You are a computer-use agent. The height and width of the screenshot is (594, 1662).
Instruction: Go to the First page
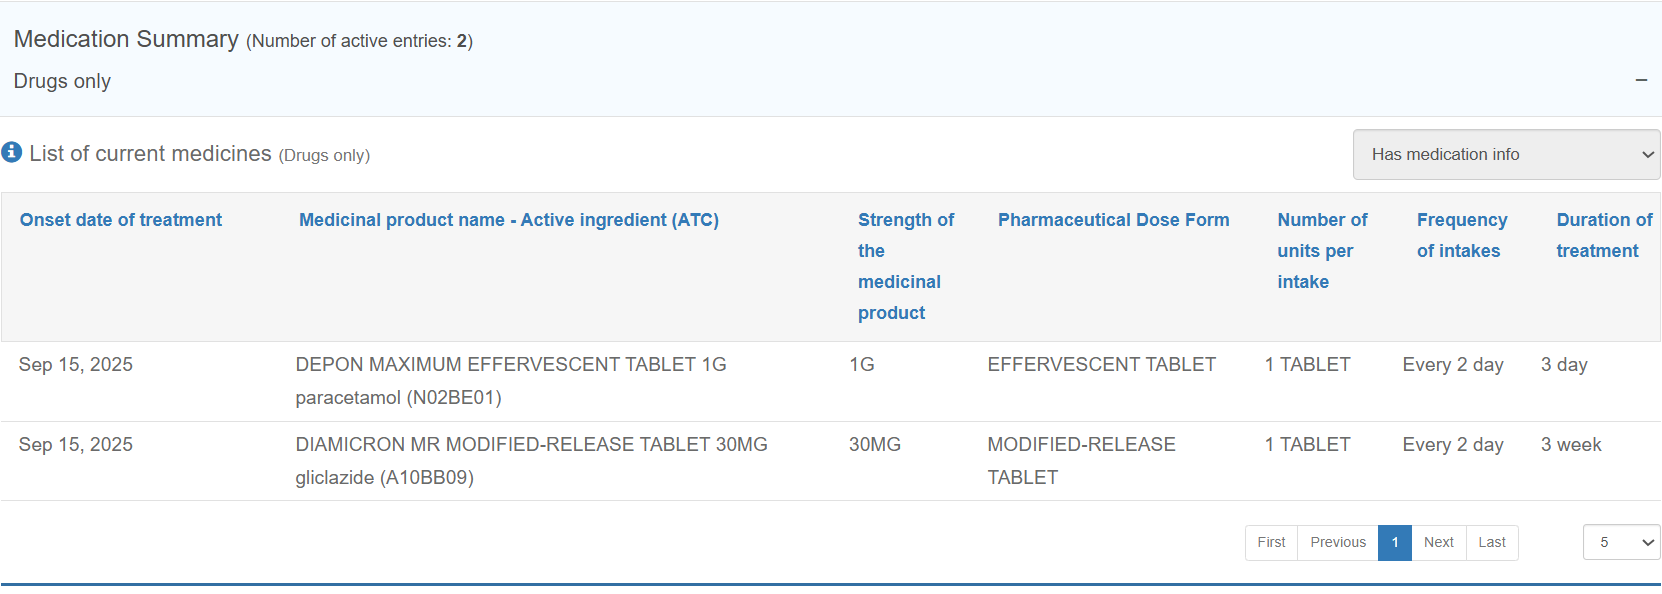click(x=1271, y=542)
